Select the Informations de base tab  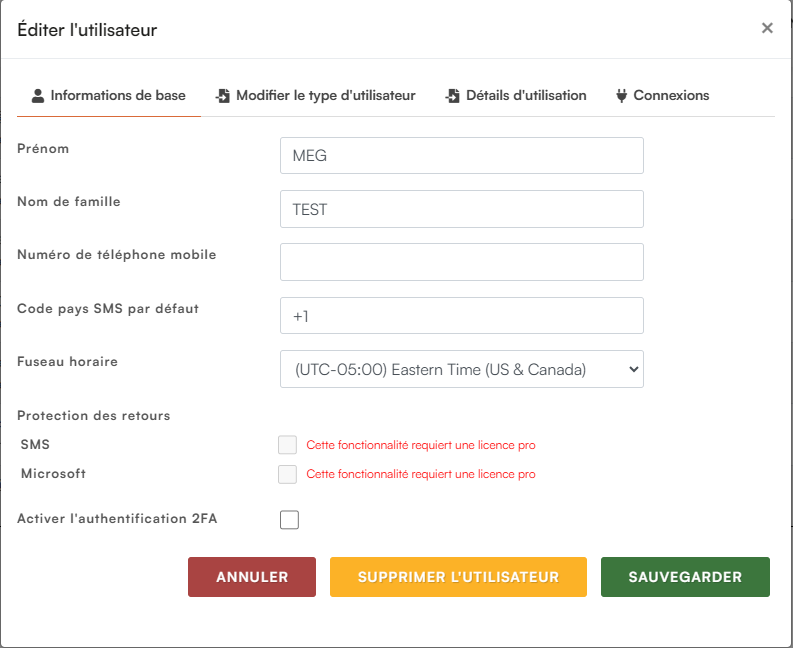[x=118, y=96]
